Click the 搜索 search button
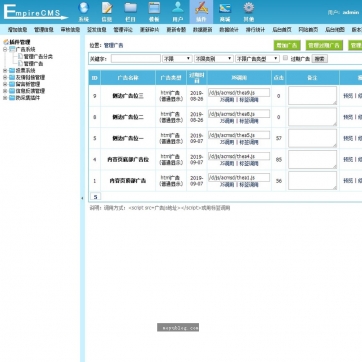This screenshot has width=362, height=362. point(319,59)
